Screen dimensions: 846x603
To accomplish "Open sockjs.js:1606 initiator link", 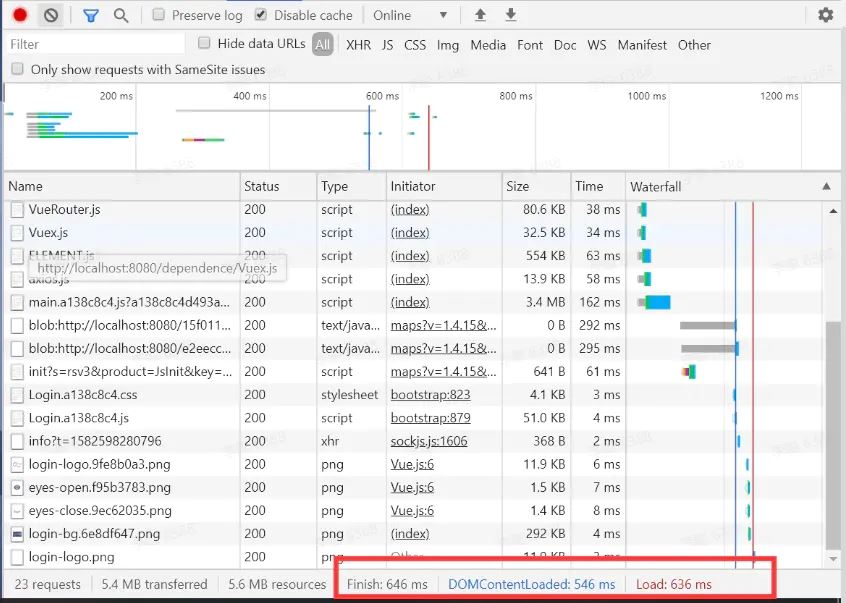I will point(429,441).
